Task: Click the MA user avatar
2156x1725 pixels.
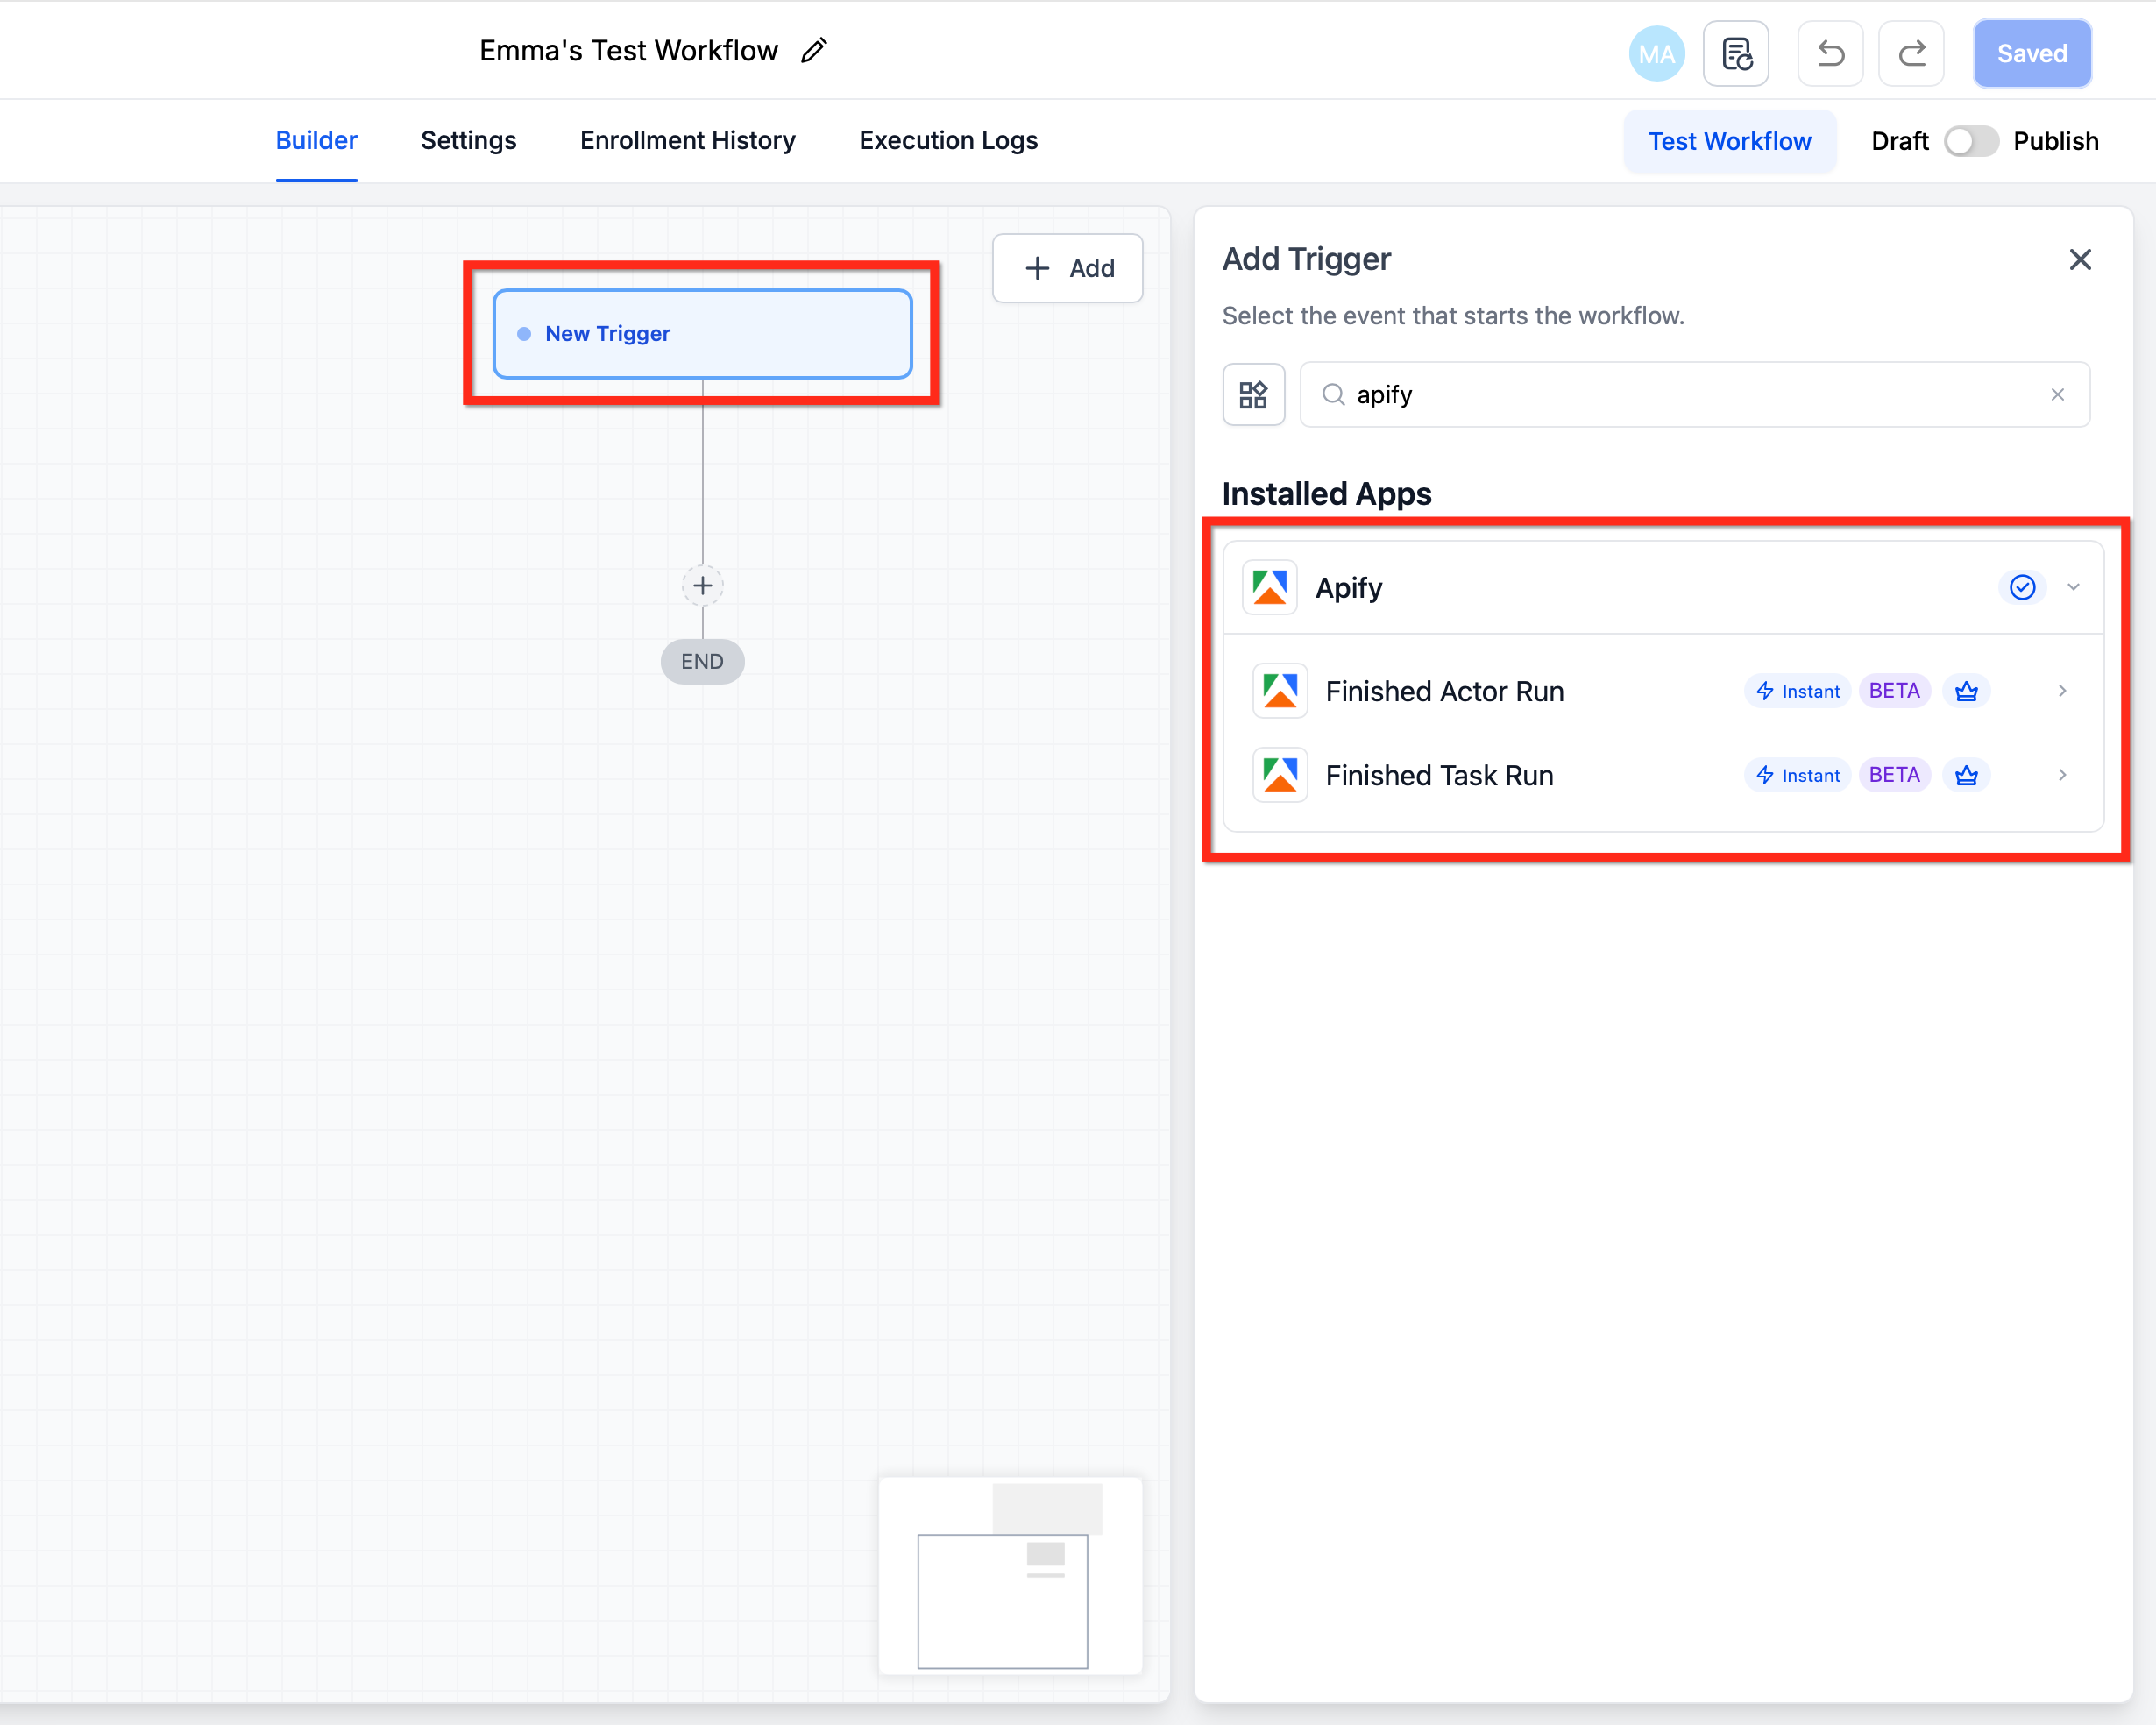Action: pos(1656,53)
